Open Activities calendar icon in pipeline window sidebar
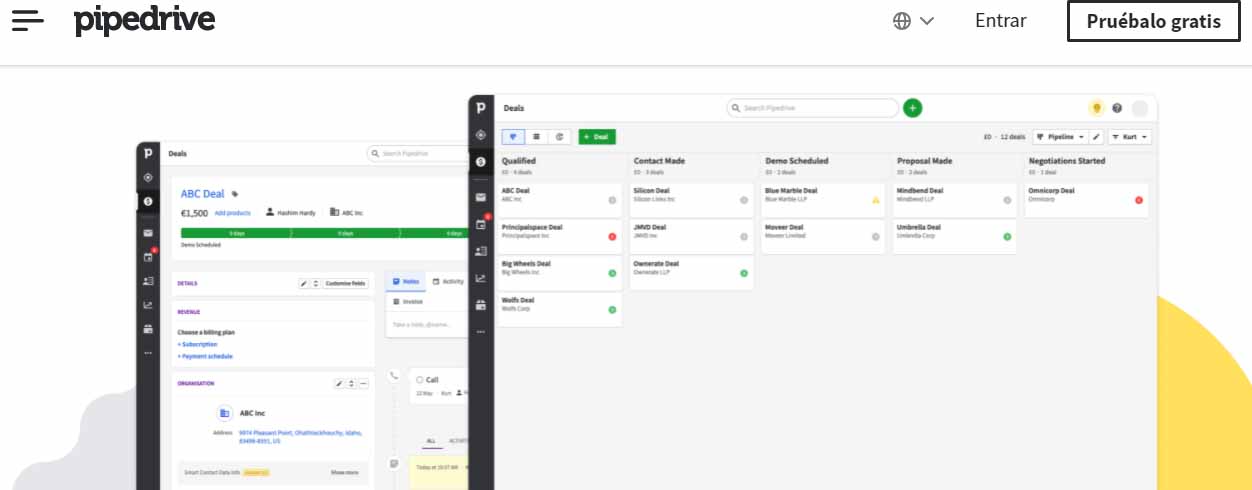Viewport: 1252px width, 490px height. point(481,224)
